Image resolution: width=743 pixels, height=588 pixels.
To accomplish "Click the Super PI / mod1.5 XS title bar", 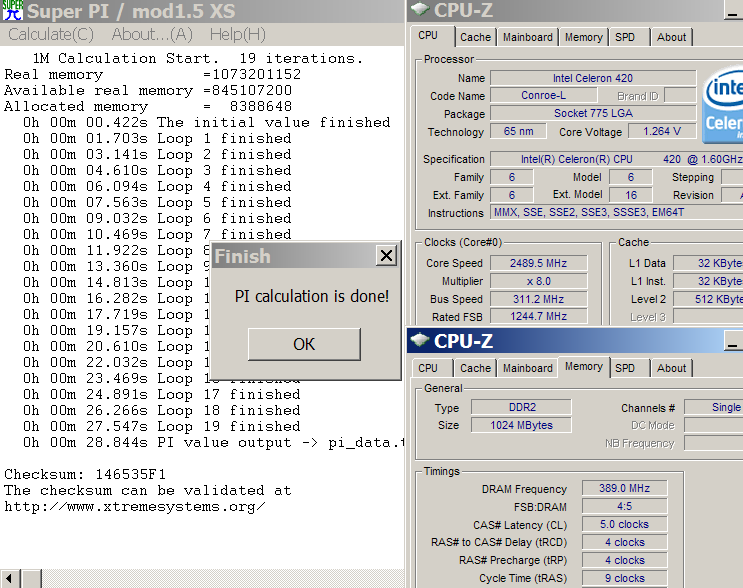I will [x=202, y=11].
